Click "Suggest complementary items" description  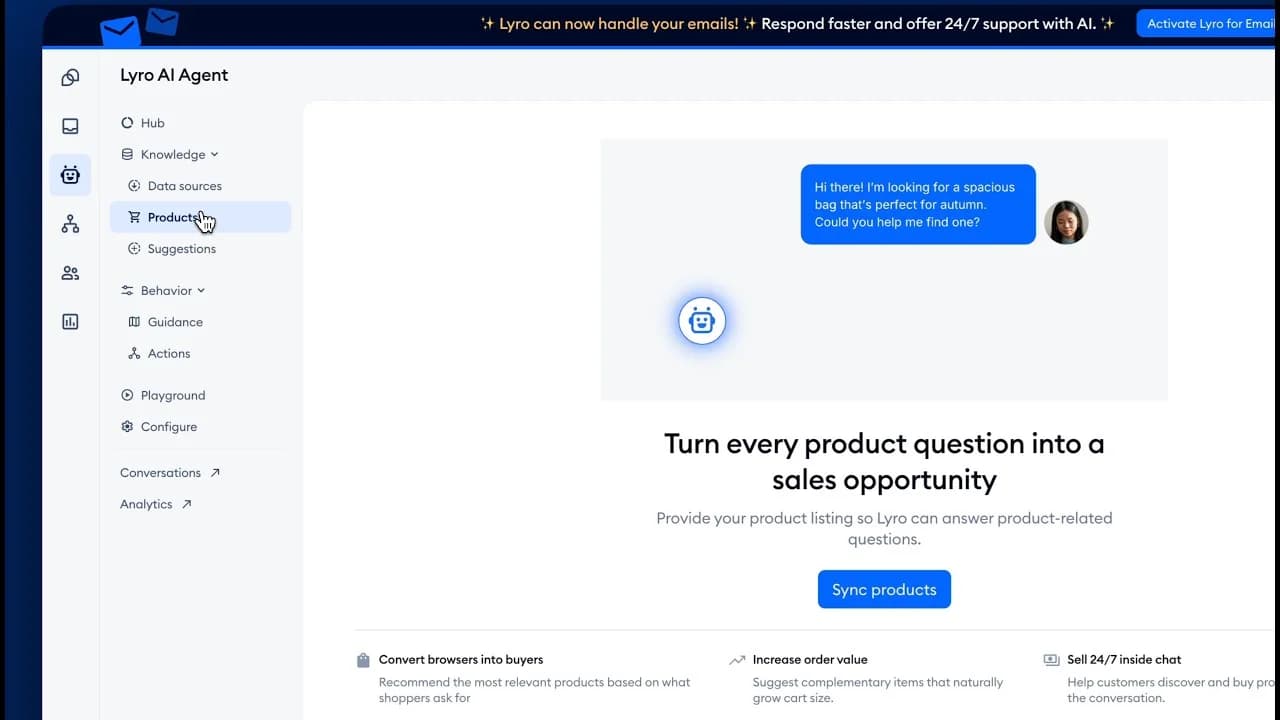878,690
